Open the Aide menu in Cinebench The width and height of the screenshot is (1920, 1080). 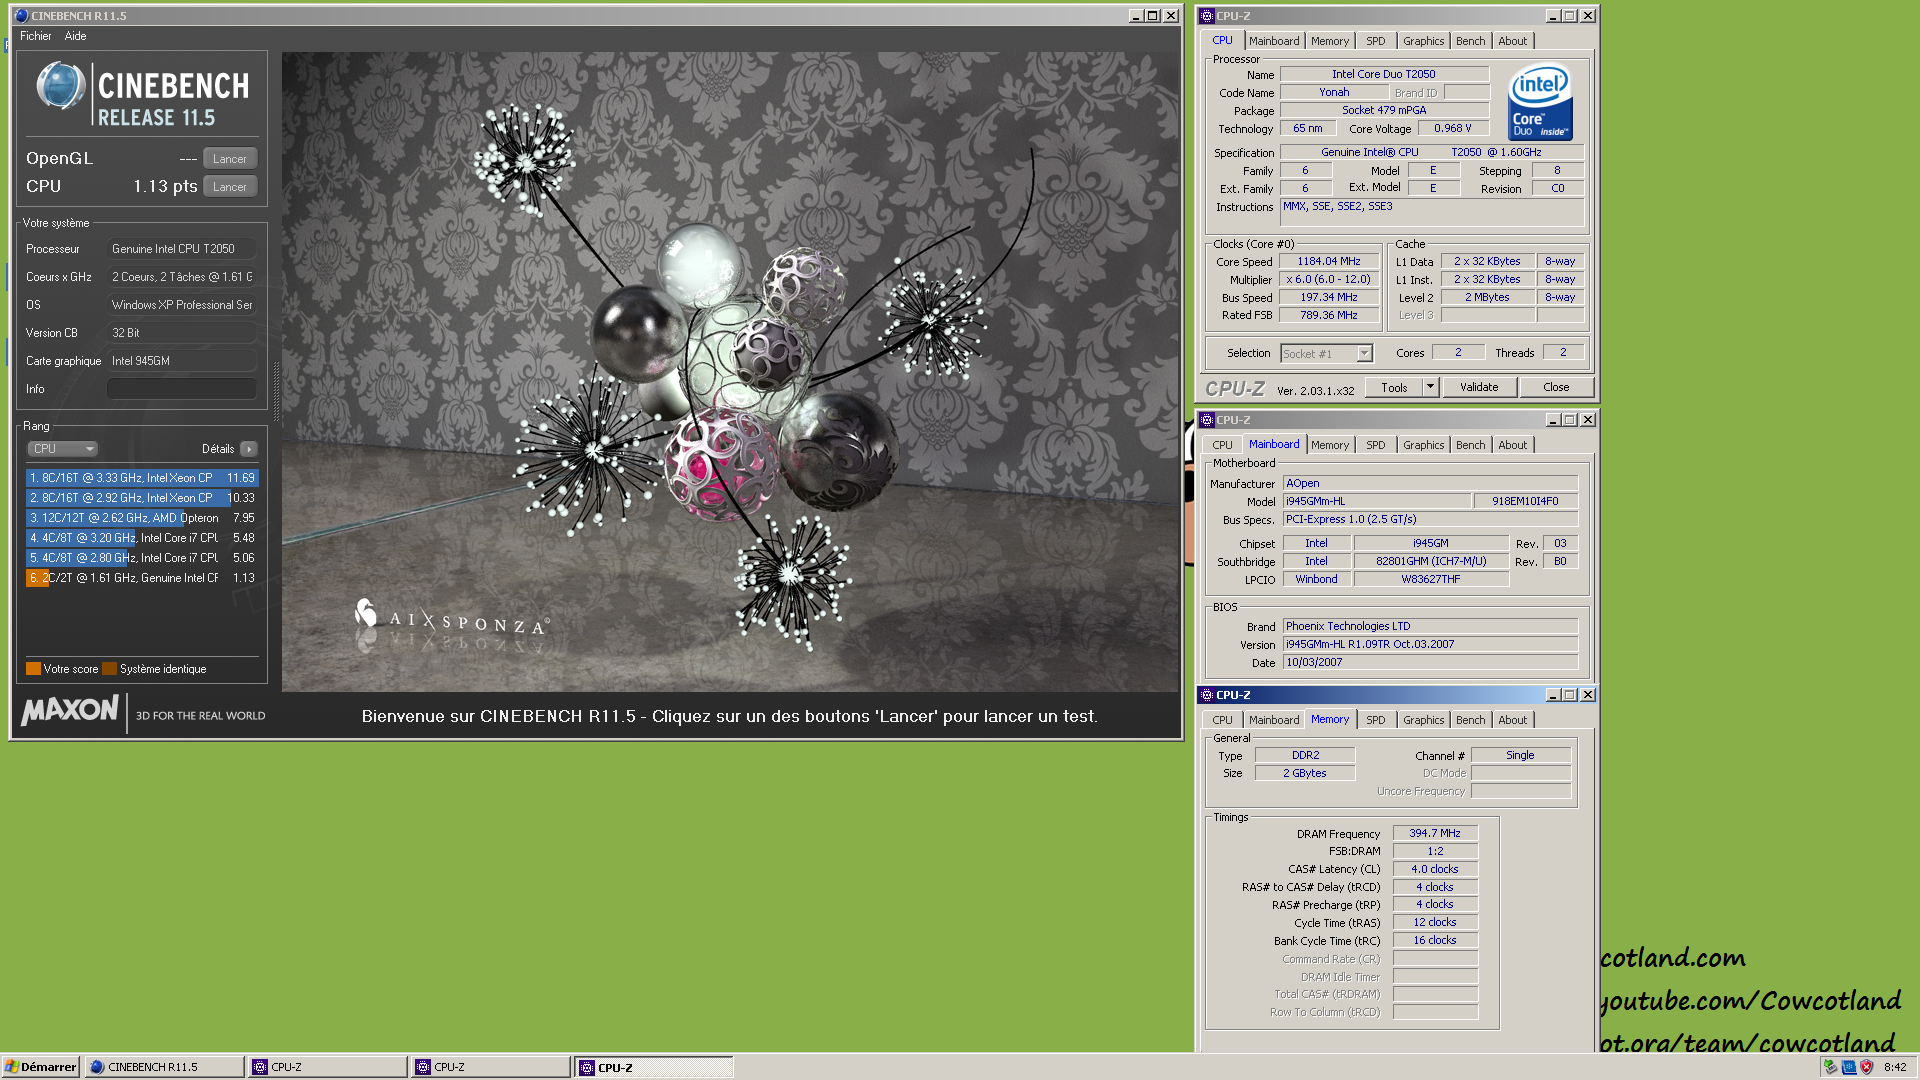point(75,36)
